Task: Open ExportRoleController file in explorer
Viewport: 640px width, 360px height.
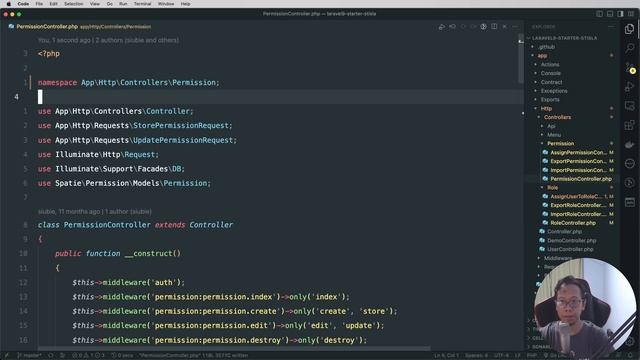Action: (x=578, y=205)
